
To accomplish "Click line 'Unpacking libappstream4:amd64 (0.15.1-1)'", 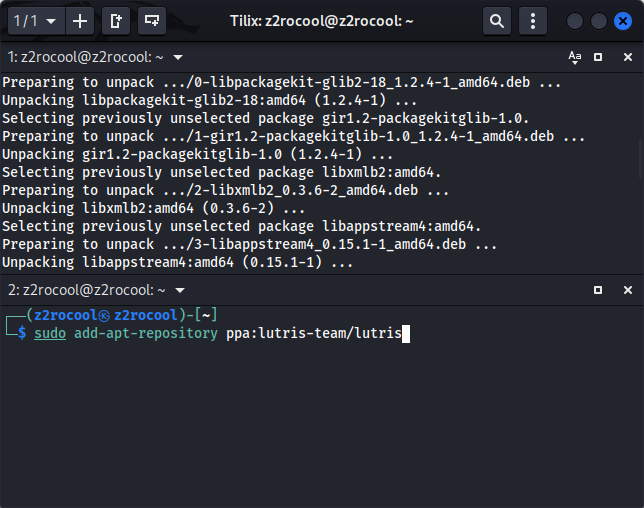I will (177, 262).
